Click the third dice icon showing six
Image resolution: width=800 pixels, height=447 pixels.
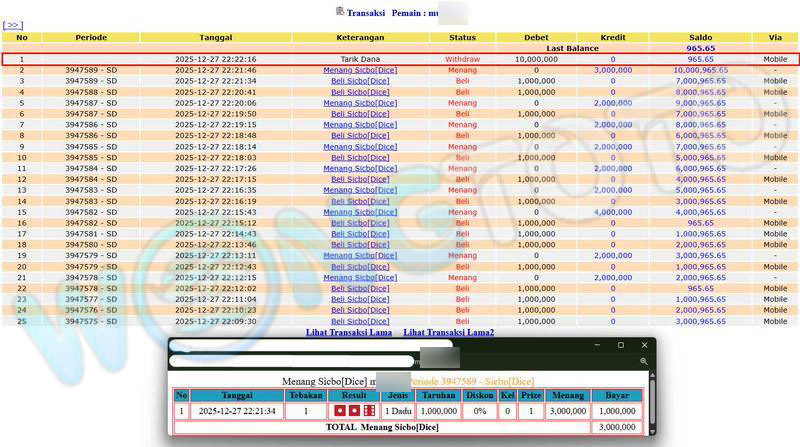click(369, 411)
